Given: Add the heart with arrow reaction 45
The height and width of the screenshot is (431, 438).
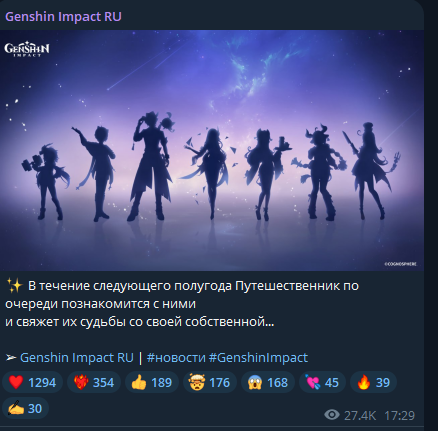Looking at the screenshot, I should (322, 382).
